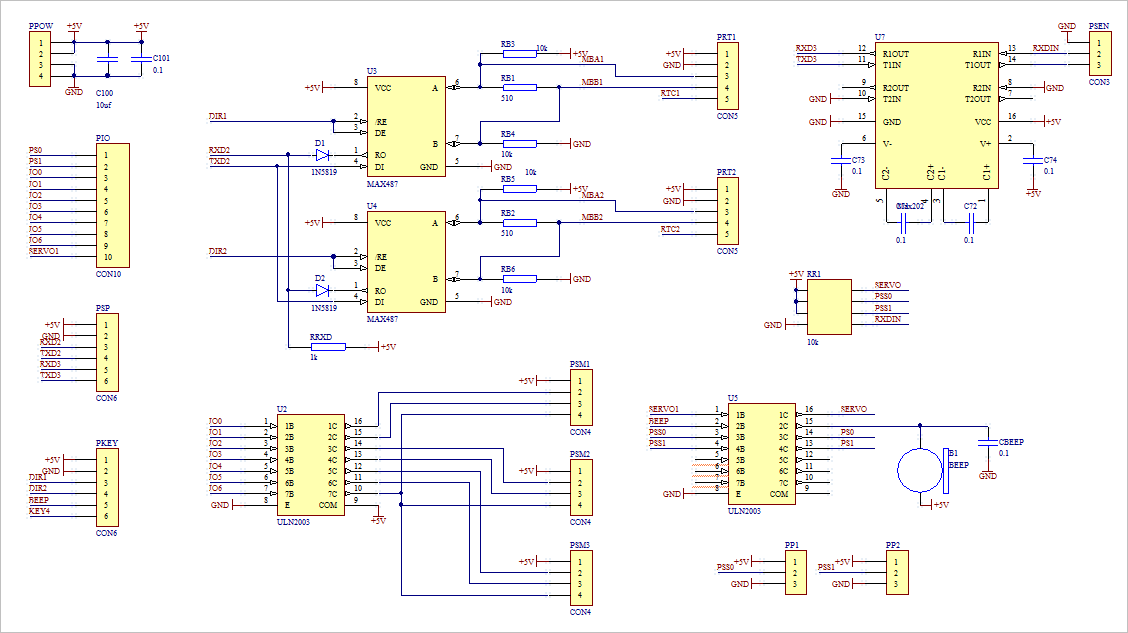
Task: Select the U3 MAX487 chip body
Action: [x=406, y=127]
